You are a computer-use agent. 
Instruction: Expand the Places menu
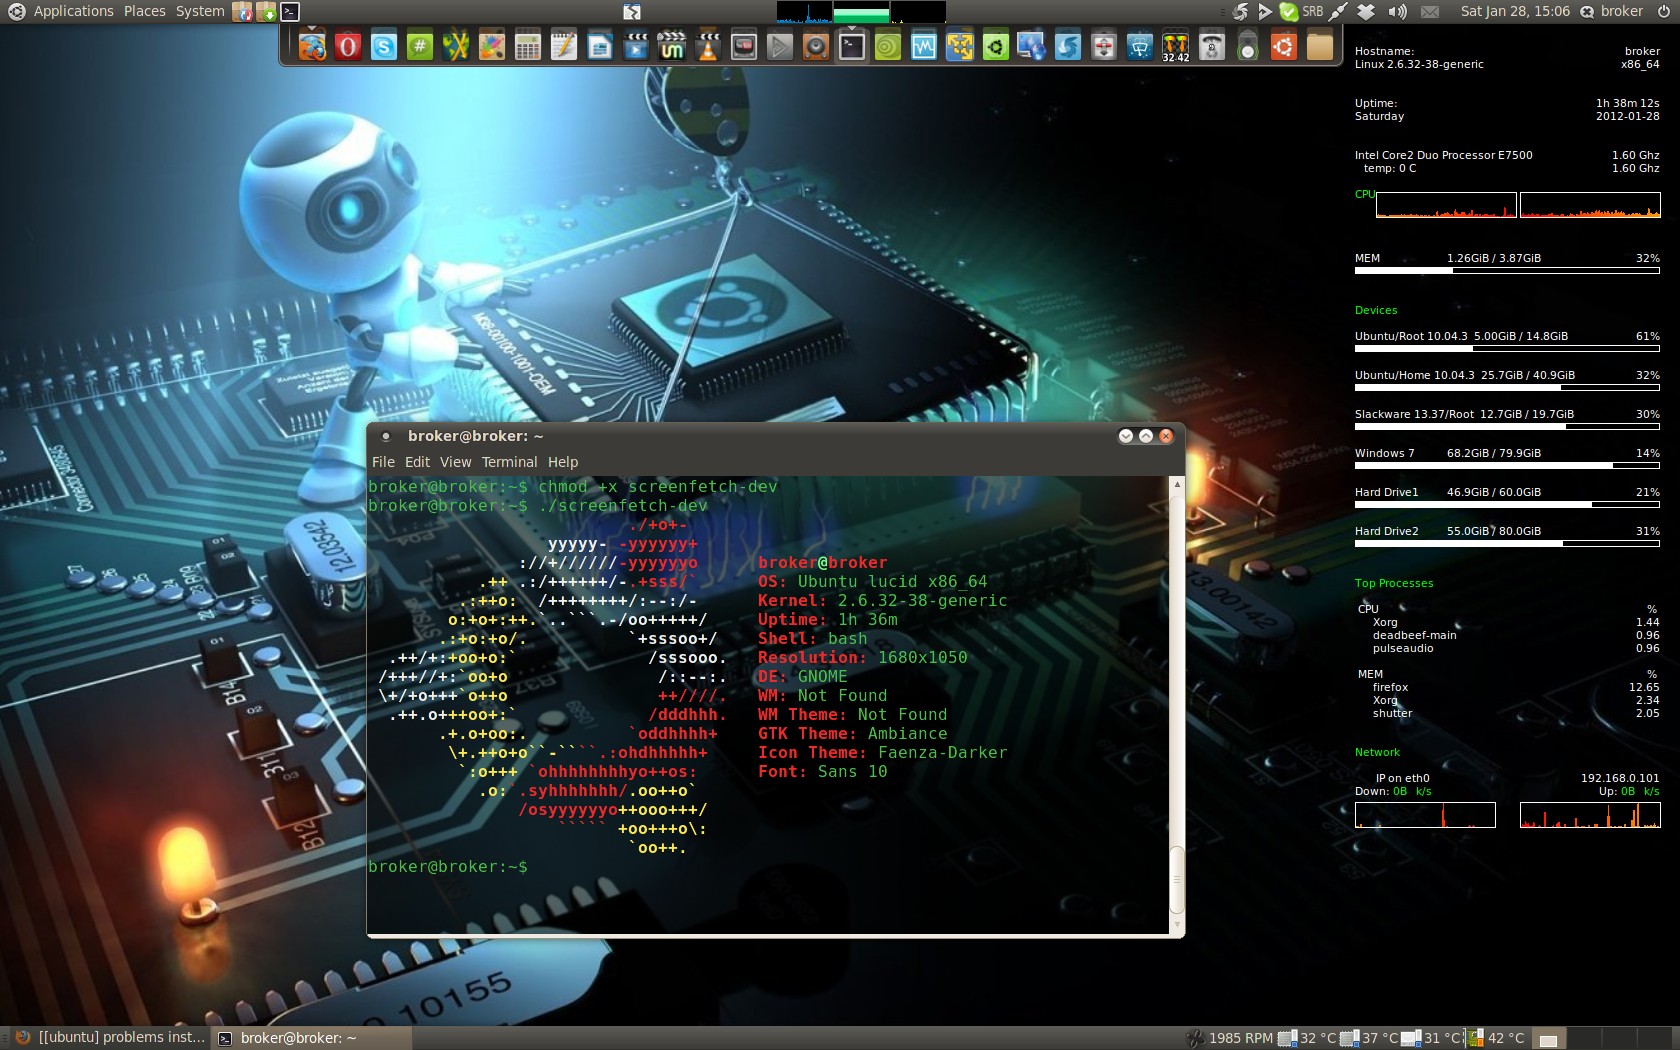point(145,11)
